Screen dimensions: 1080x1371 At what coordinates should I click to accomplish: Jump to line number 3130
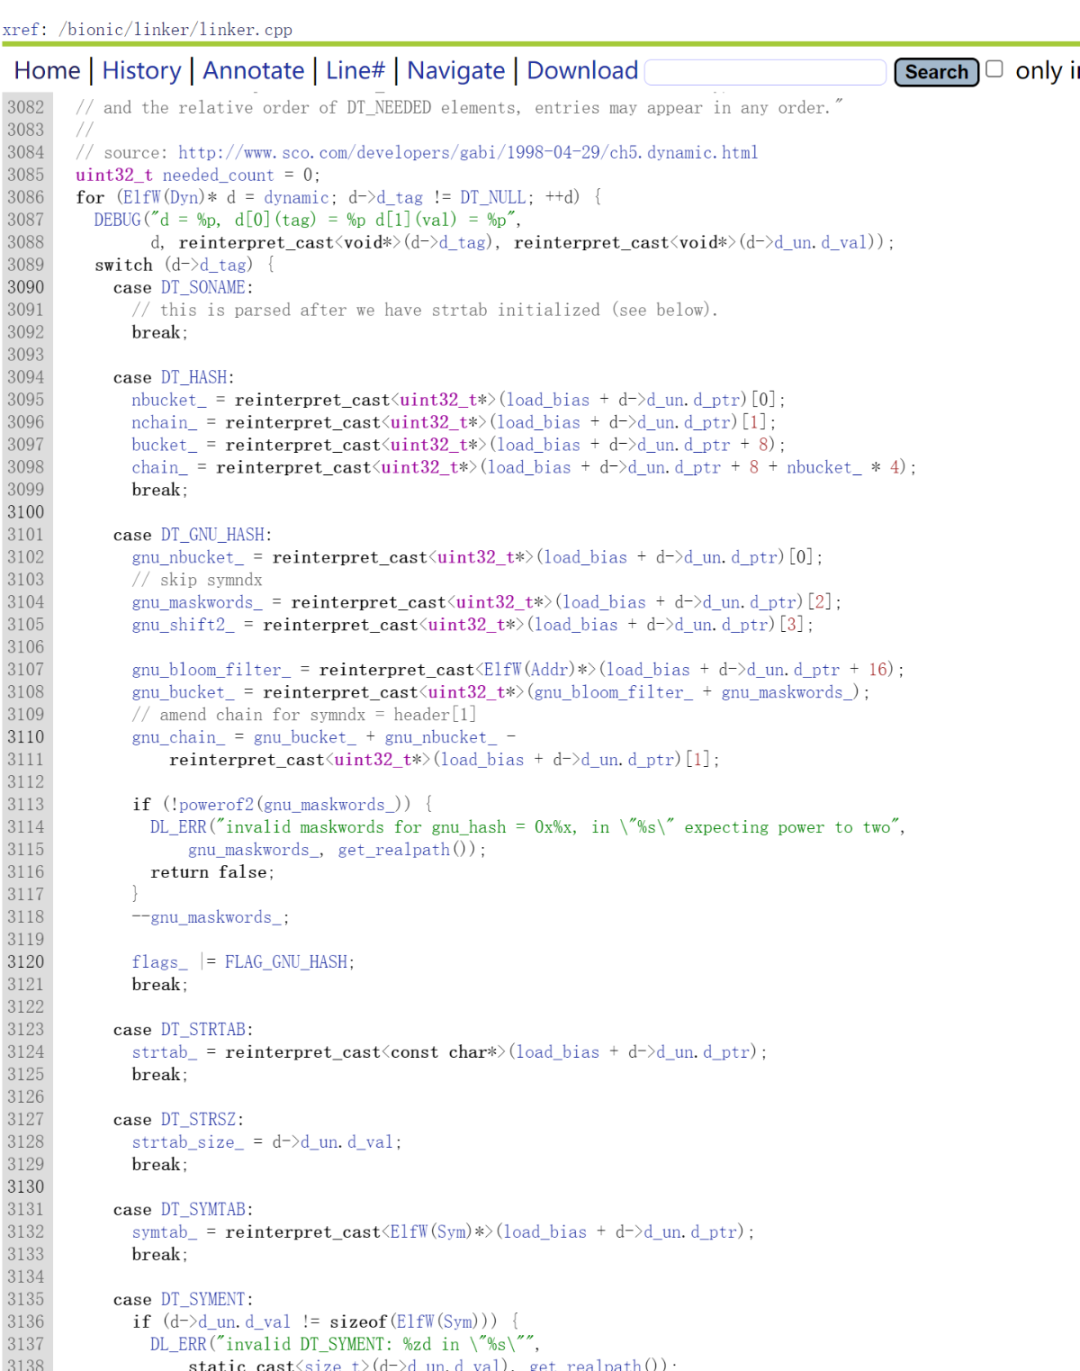click(x=25, y=1188)
